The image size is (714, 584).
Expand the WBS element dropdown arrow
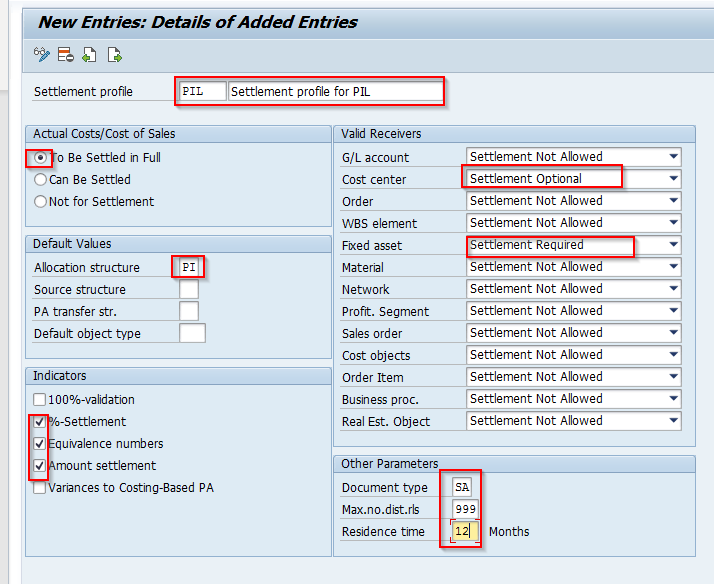point(673,223)
